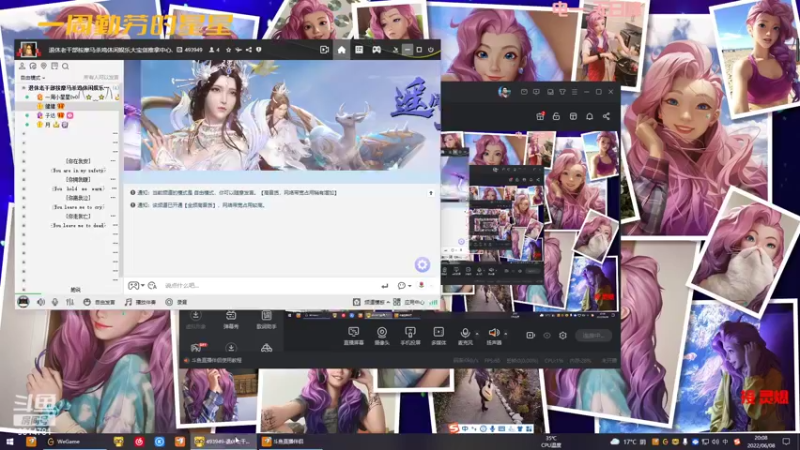Click the share icon in YY channel header
This screenshot has width=800, height=450.
[x=248, y=50]
